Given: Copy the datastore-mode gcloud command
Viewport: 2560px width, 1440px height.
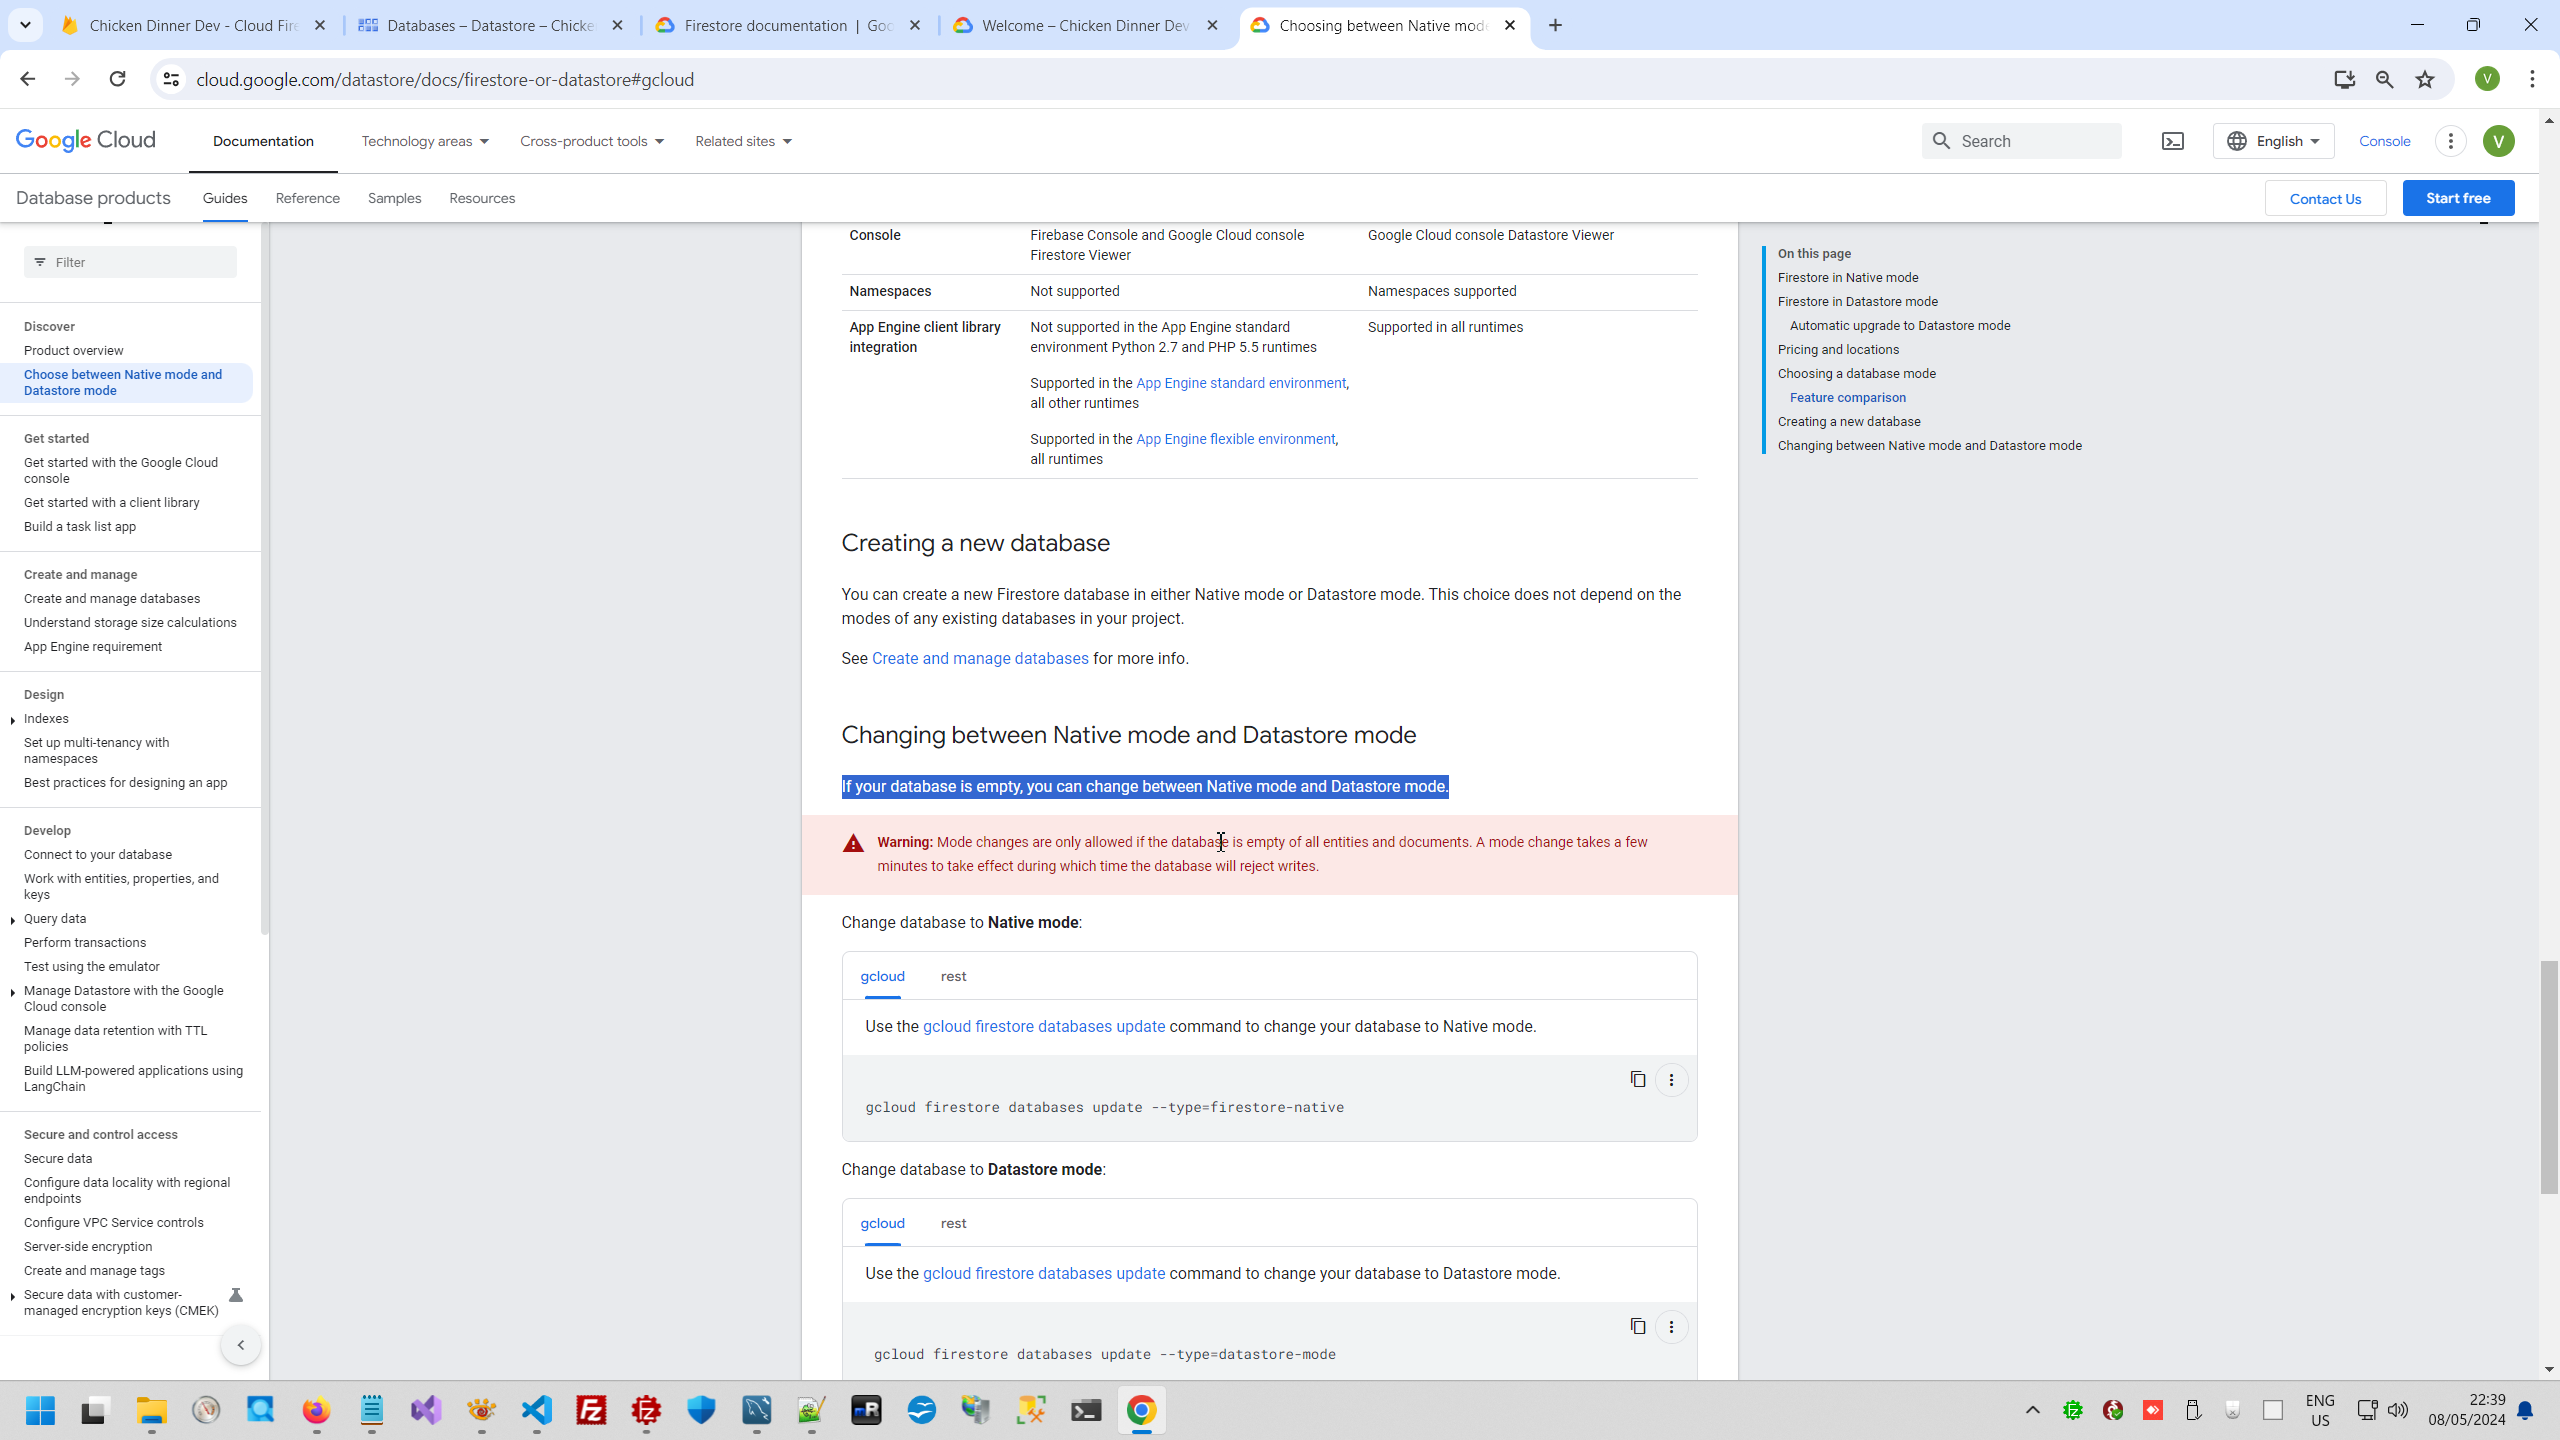Looking at the screenshot, I should 1637,1326.
